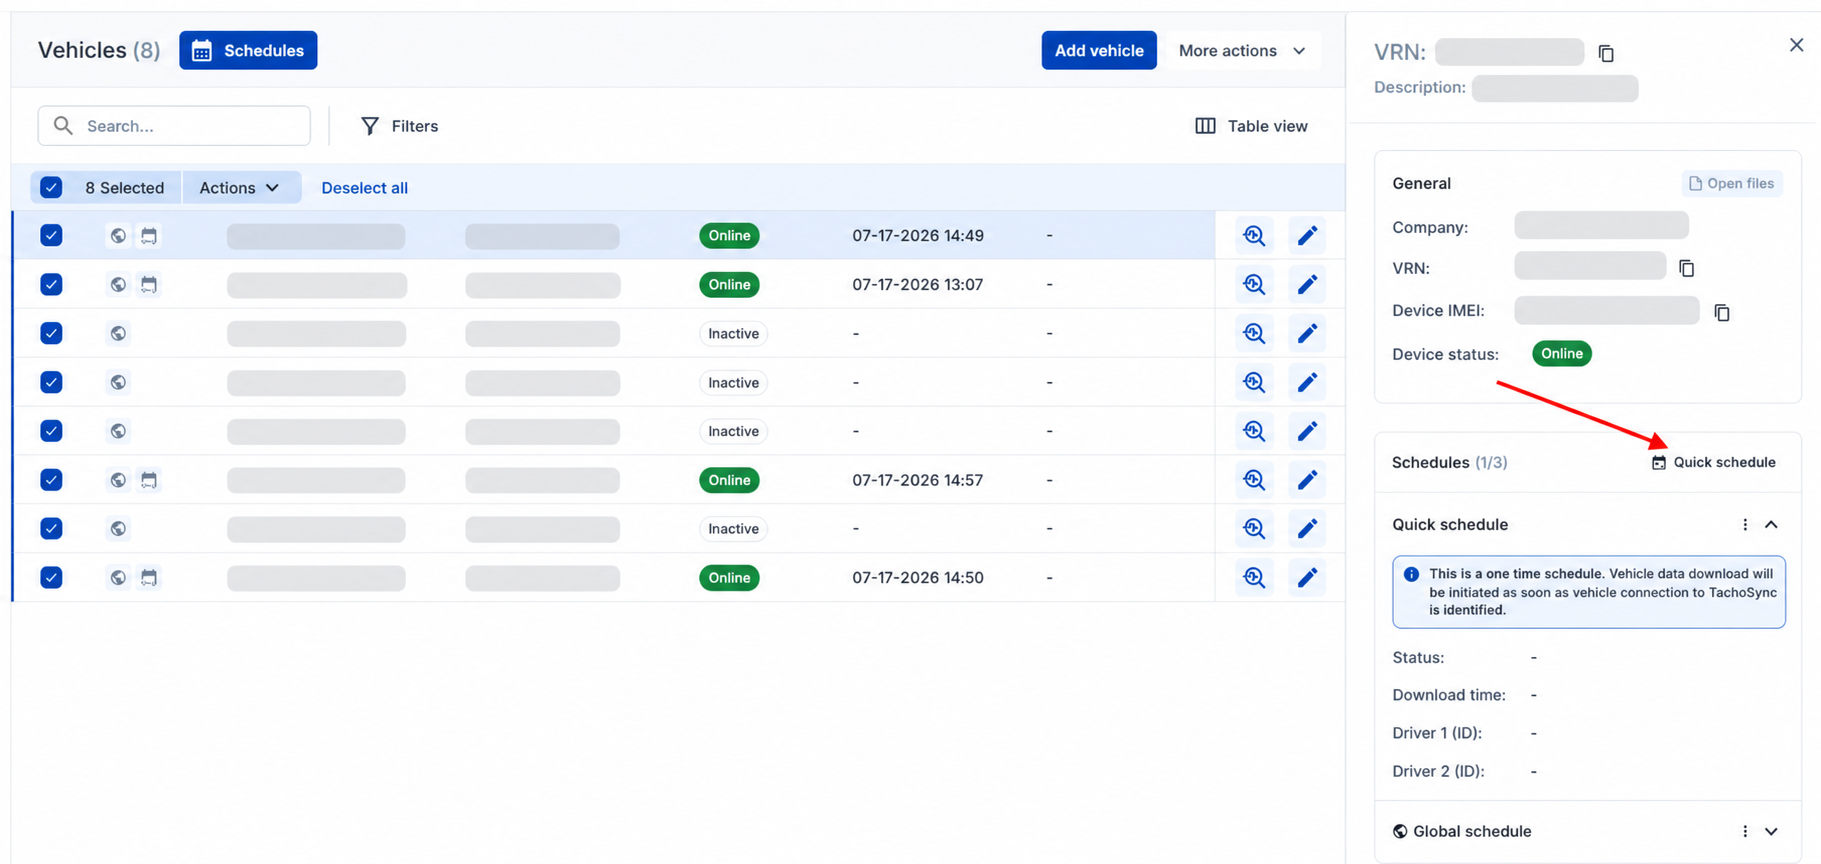Uncheck the 07-17-2026 14:50 vehicle row
This screenshot has height=864, width=1821.
pyautogui.click(x=51, y=578)
